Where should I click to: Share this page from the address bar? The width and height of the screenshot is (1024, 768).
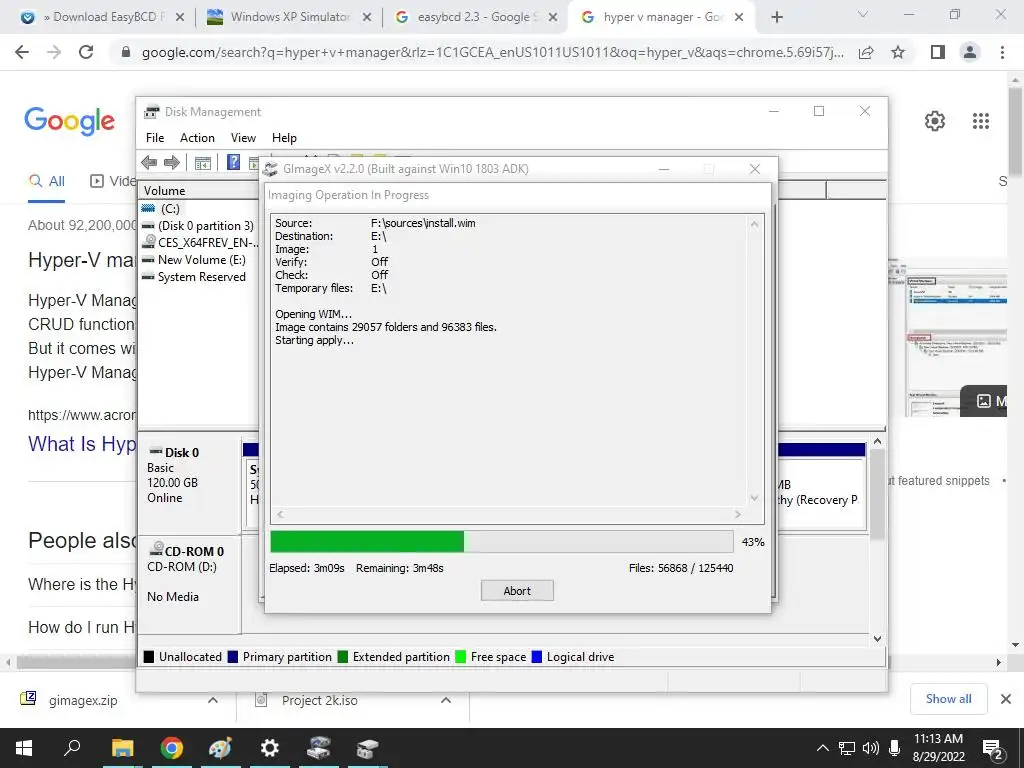(x=866, y=52)
